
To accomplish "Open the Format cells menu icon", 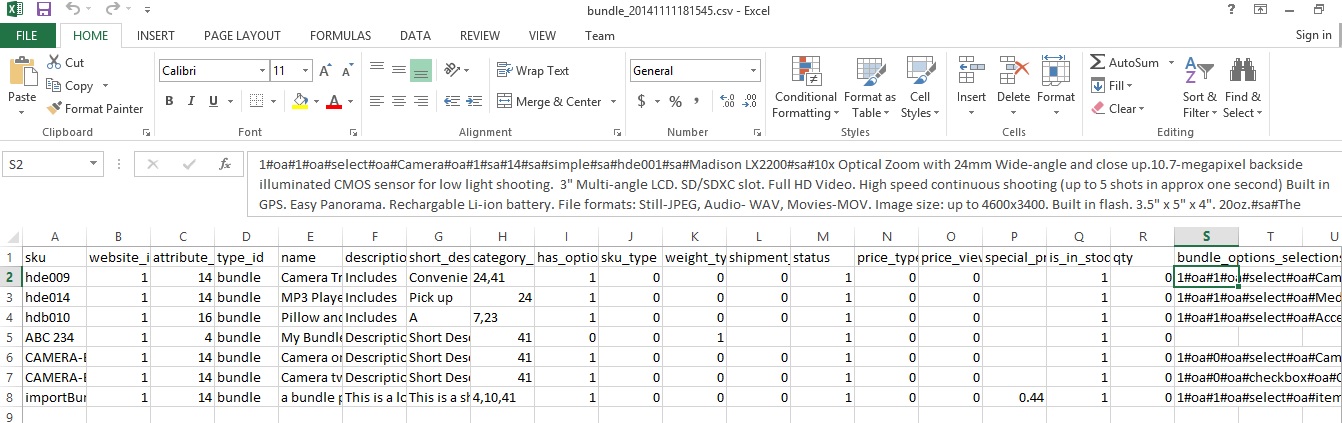I will [x=1055, y=71].
